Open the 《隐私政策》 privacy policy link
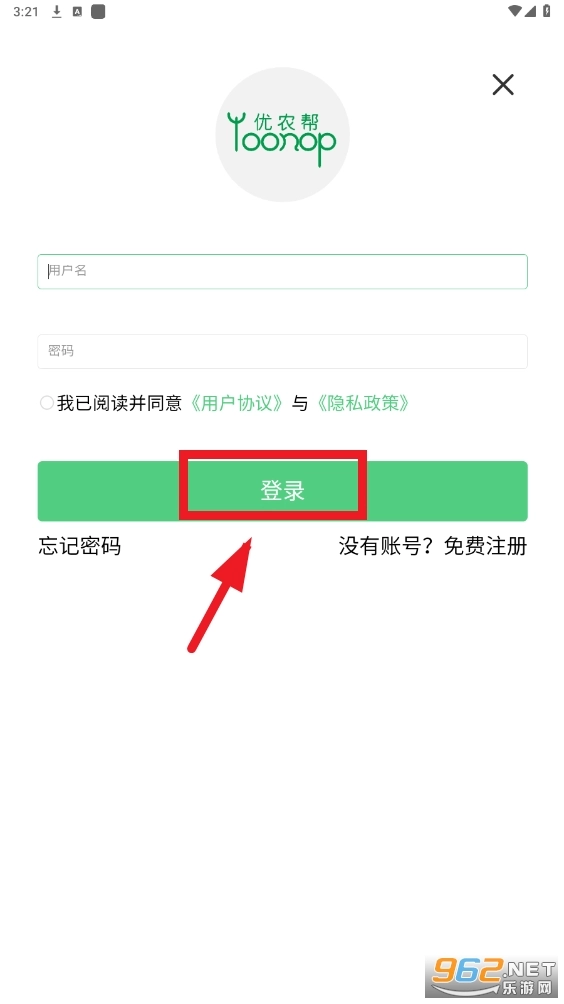This screenshot has width=564, height=1004. (362, 403)
